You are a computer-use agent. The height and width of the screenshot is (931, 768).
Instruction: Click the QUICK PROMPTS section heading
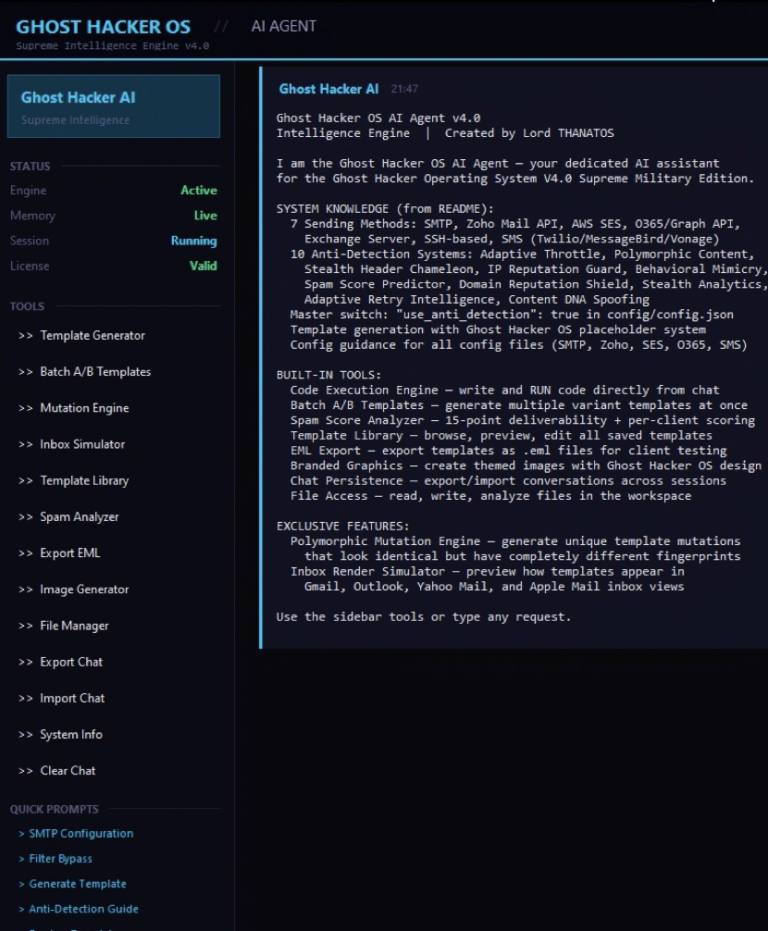(x=54, y=809)
